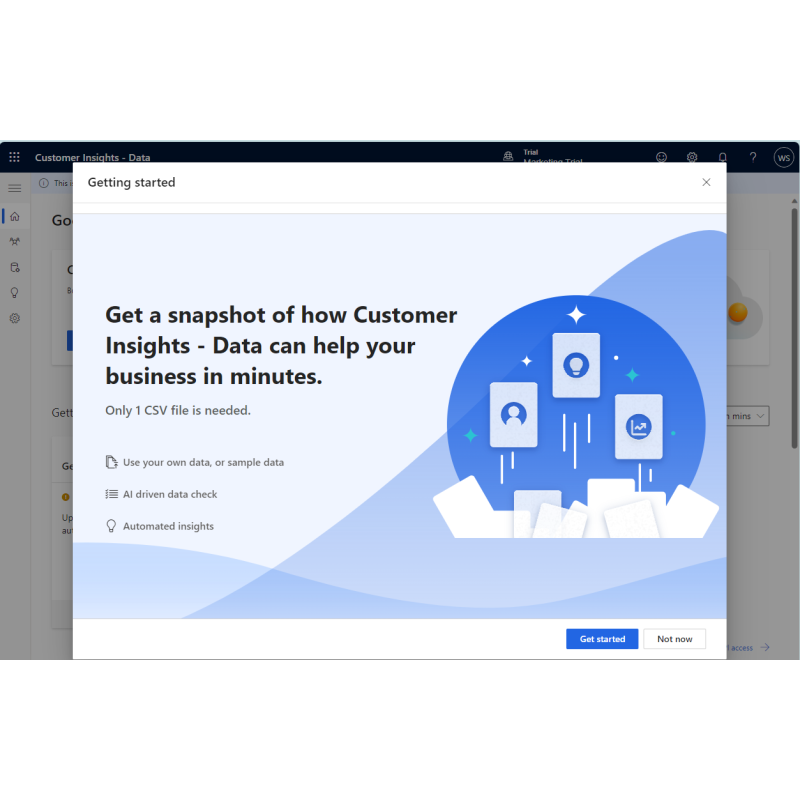Open the Data sidebar icon
This screenshot has width=800, height=800.
click(15, 267)
